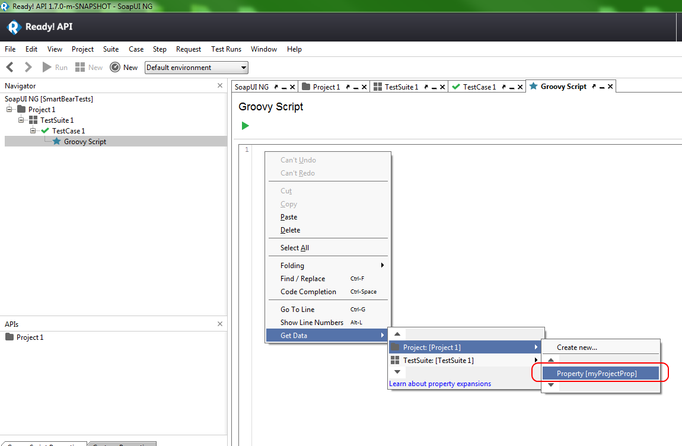Switch to the TestSuite 1 tab
682x446 pixels.
click(x=401, y=87)
